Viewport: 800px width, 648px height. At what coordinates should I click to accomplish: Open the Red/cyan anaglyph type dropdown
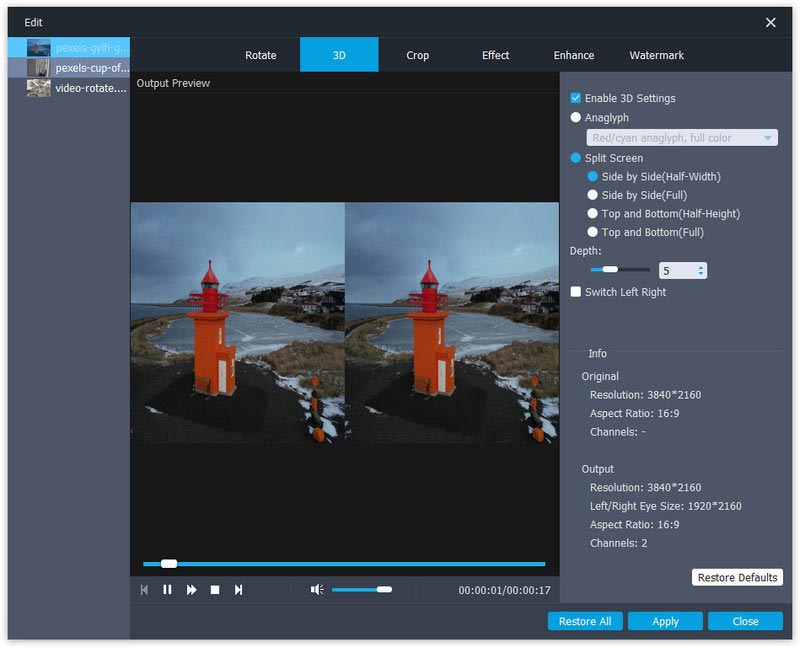pos(681,138)
